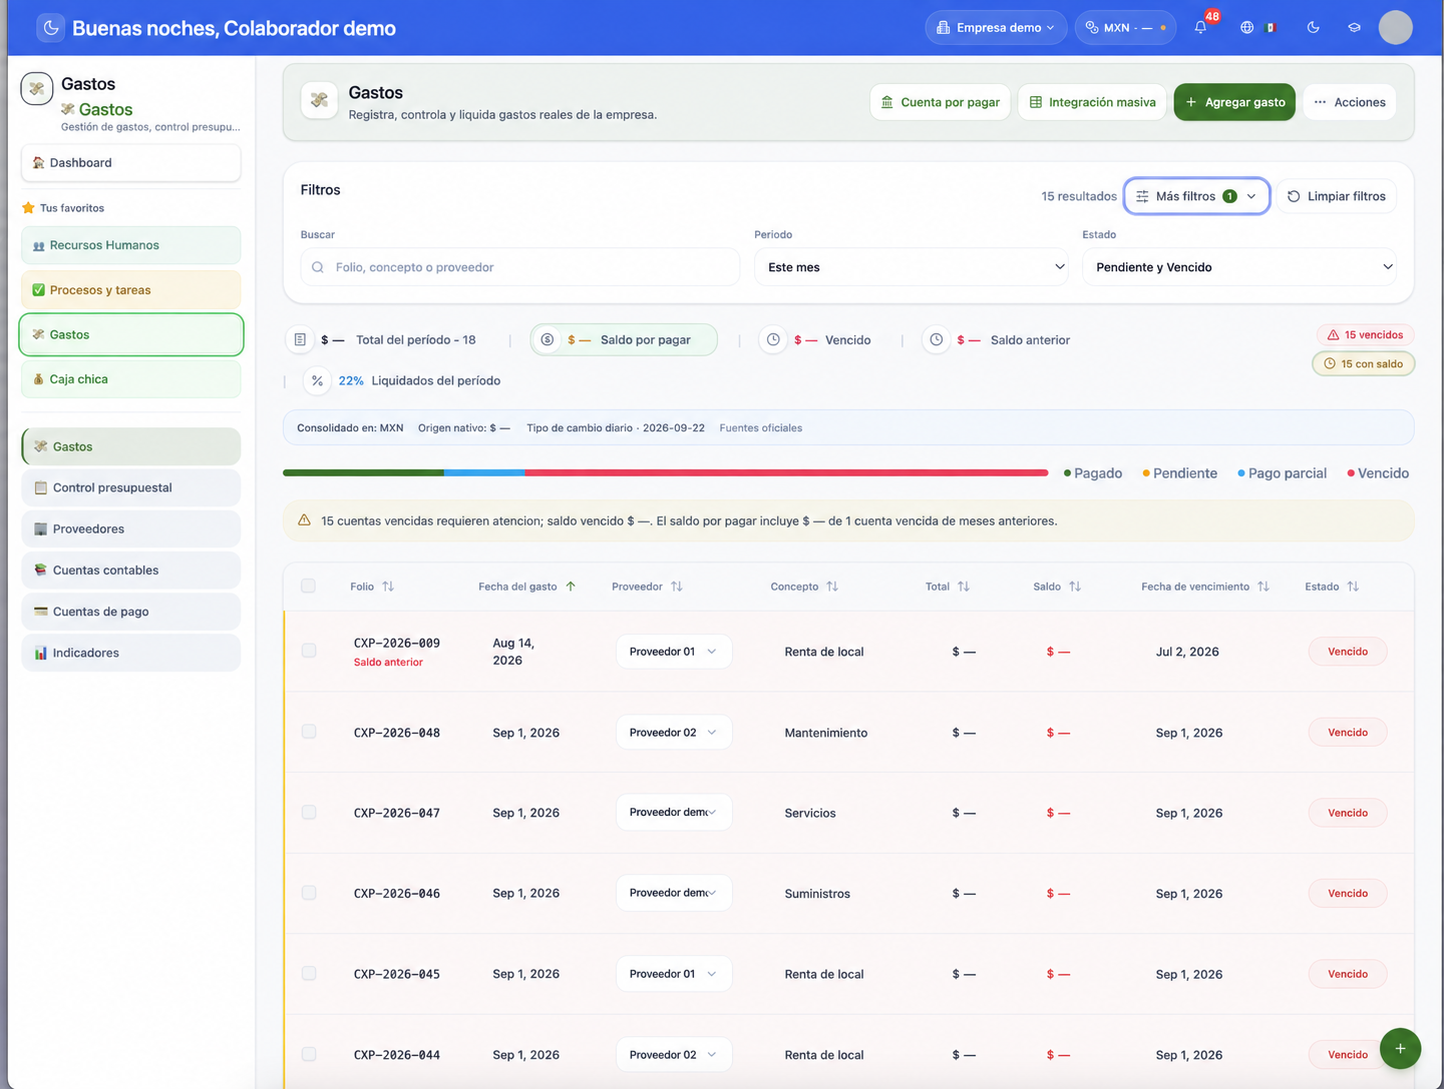This screenshot has width=1444, height=1089.
Task: Click the Agregar gasto button
Action: pyautogui.click(x=1234, y=102)
